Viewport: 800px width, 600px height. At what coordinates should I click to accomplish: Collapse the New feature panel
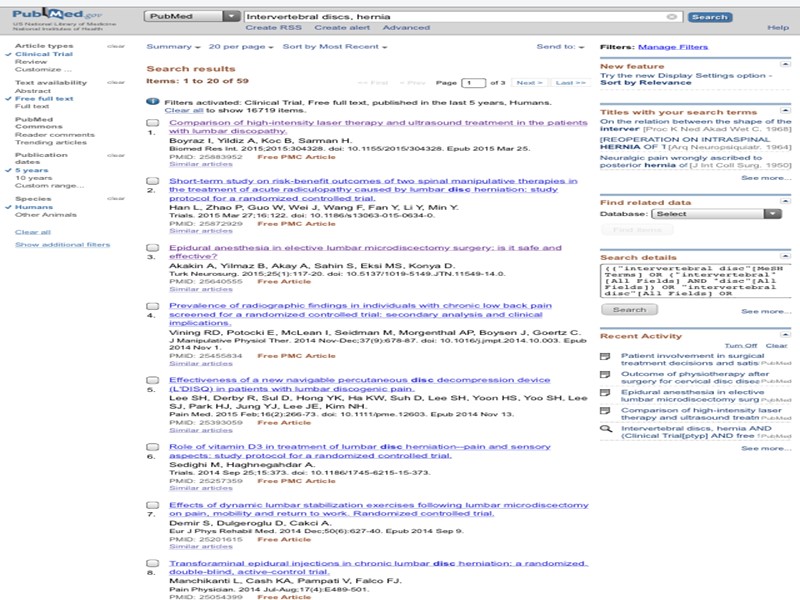click(785, 64)
